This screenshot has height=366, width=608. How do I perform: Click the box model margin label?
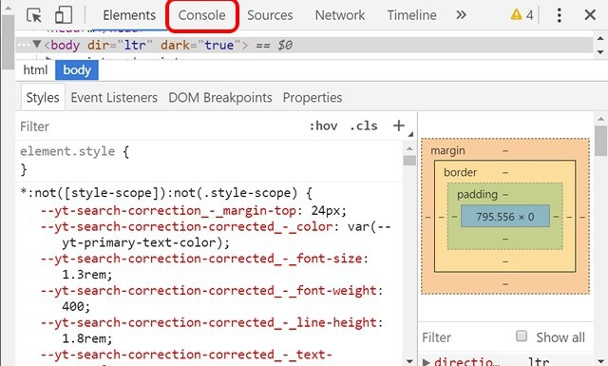tap(447, 150)
